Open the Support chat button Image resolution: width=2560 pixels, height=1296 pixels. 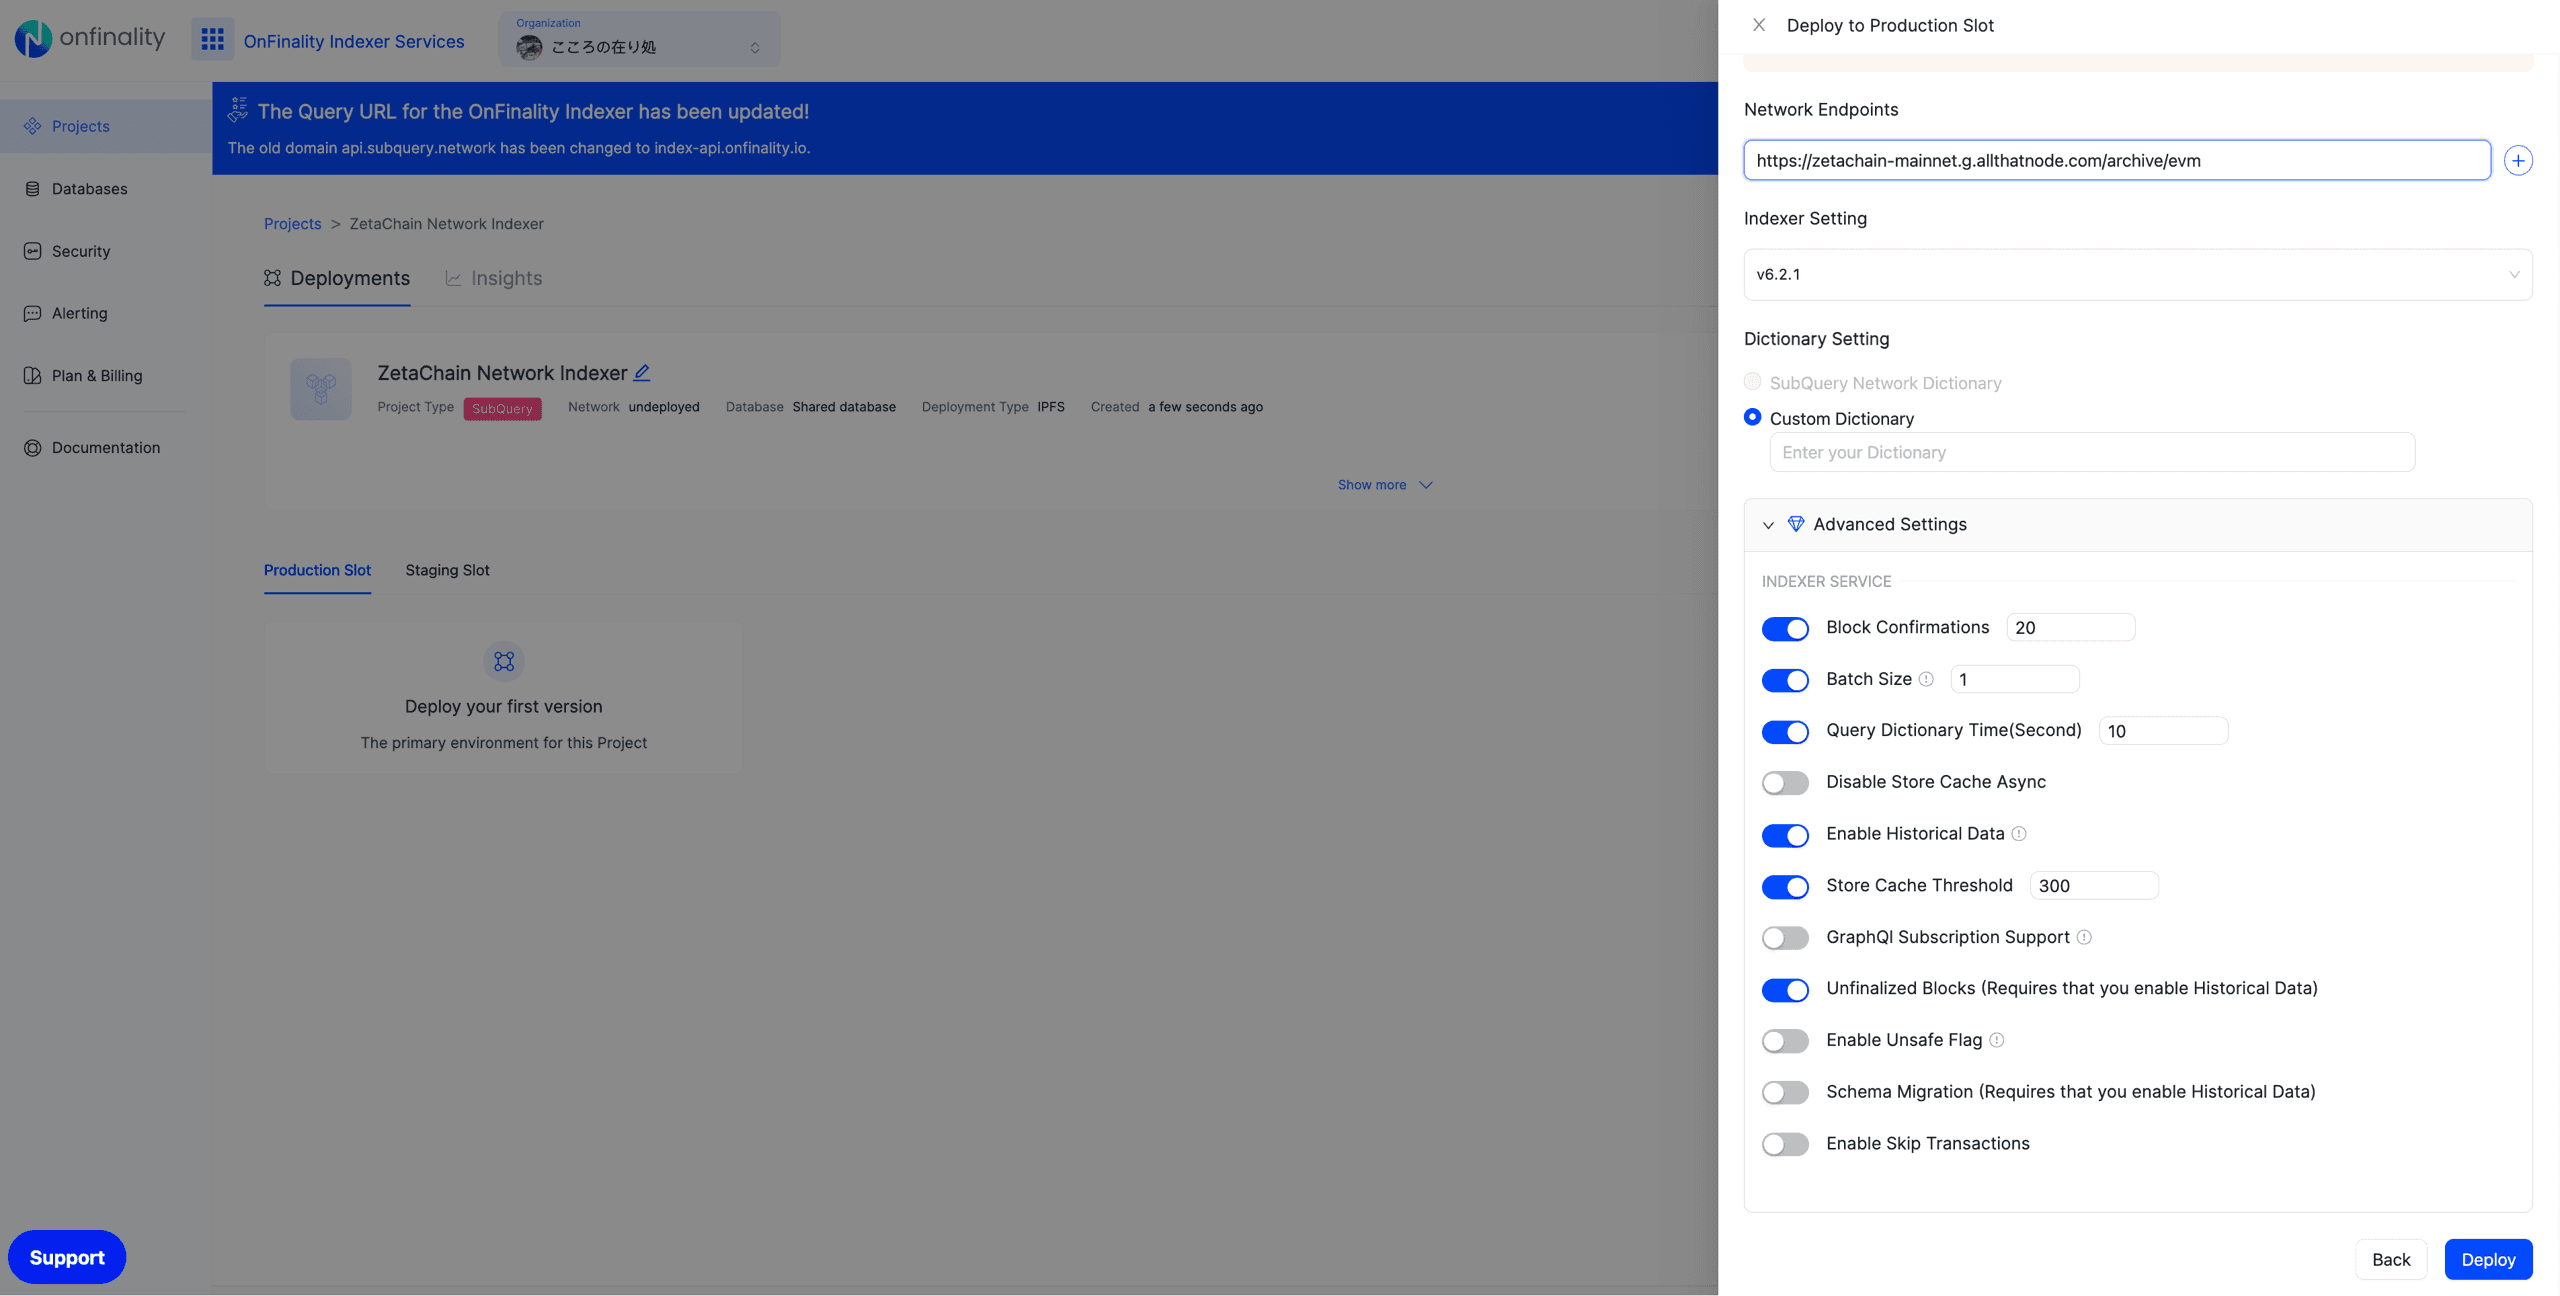[66, 1257]
